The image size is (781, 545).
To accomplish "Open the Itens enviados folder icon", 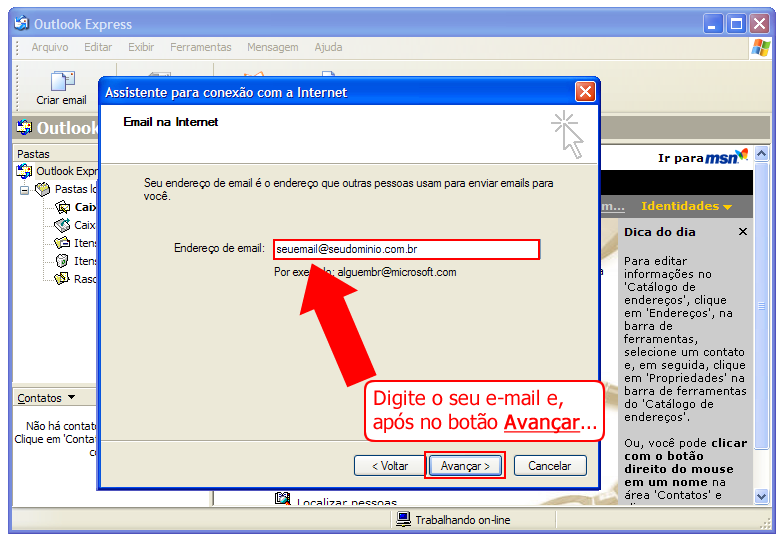I will [62, 243].
